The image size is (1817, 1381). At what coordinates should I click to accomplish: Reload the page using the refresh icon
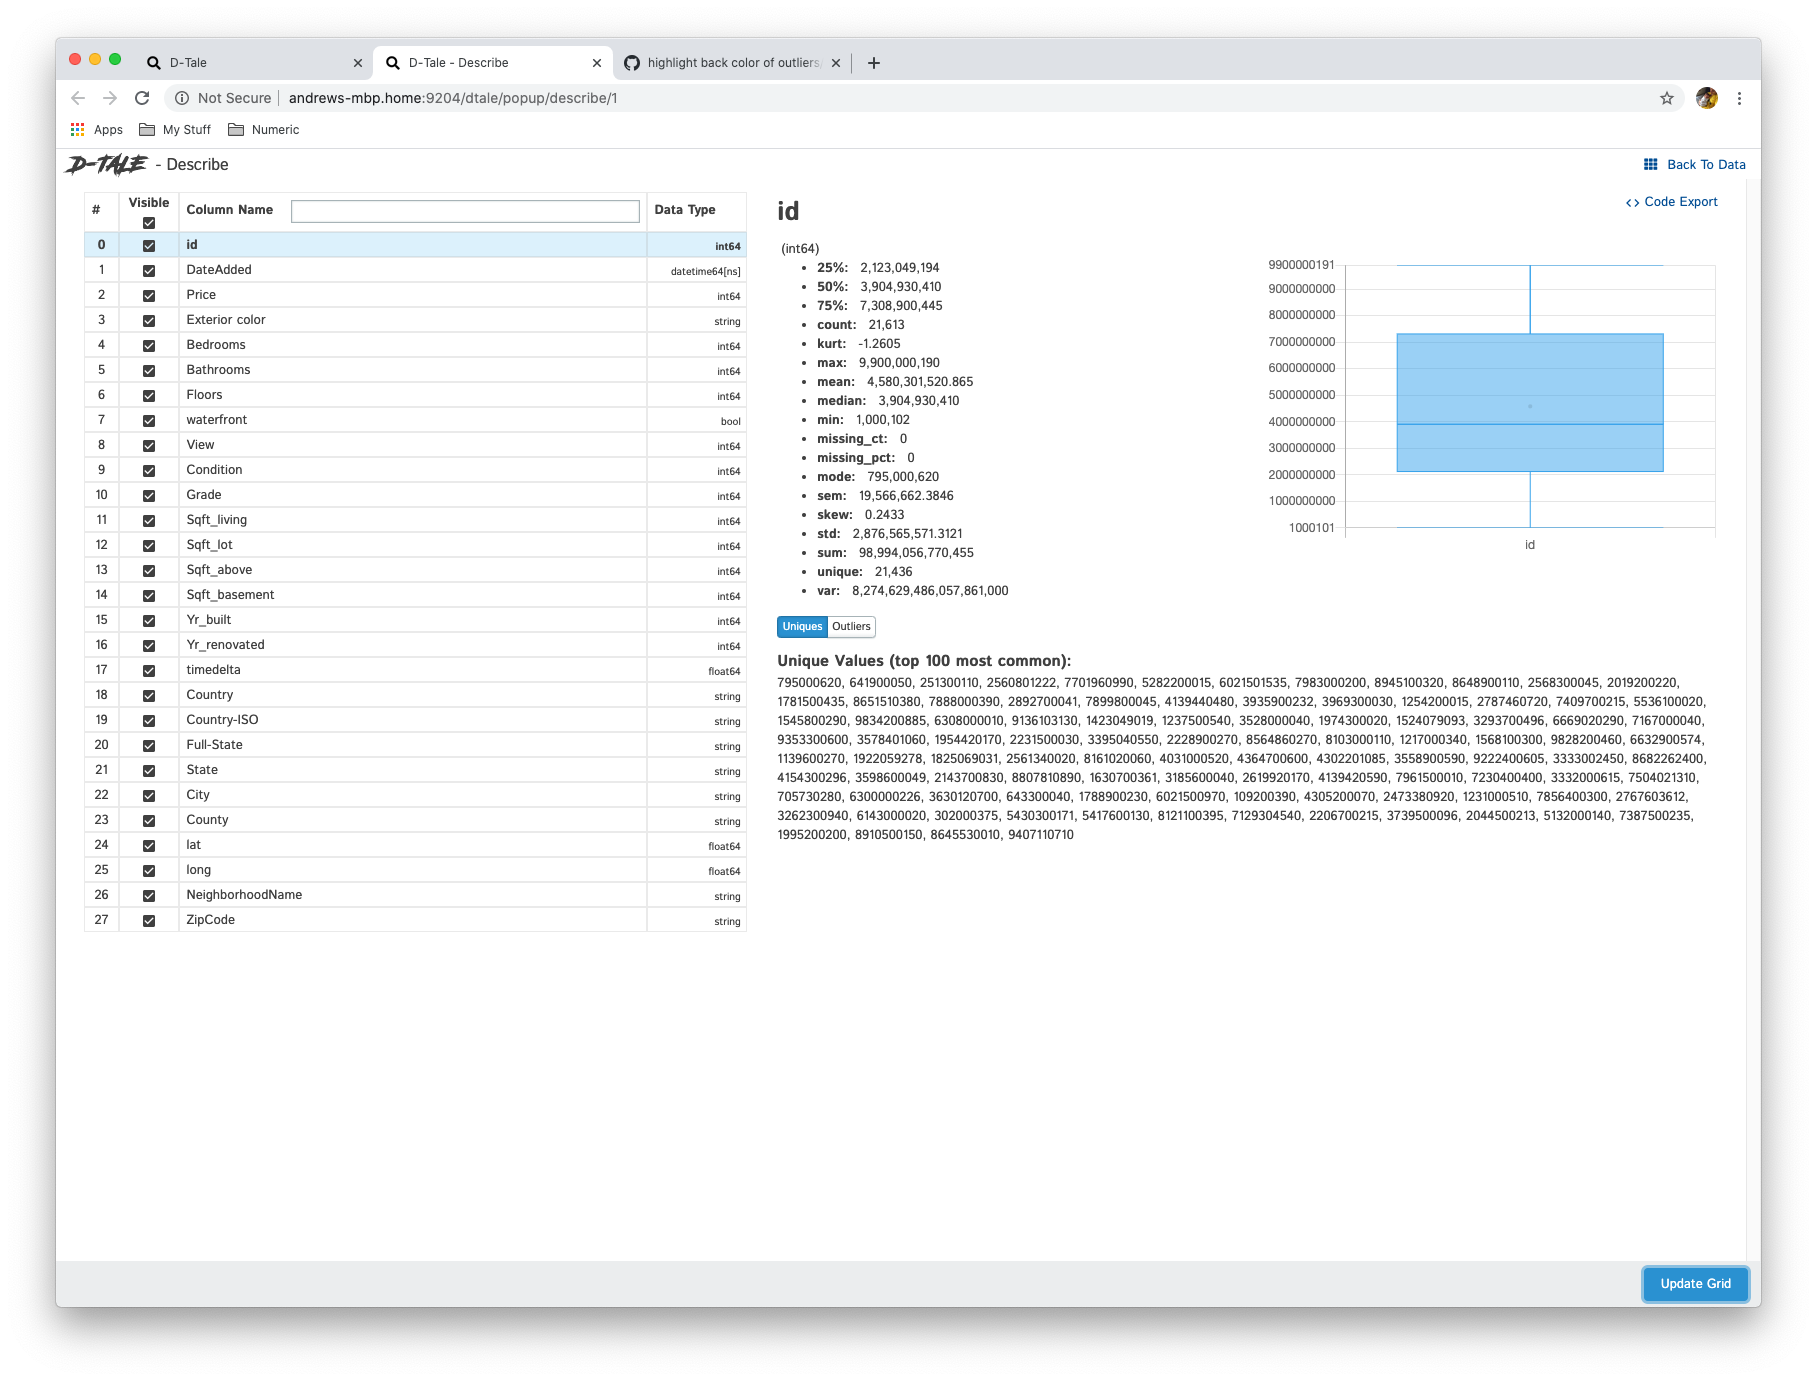click(142, 98)
